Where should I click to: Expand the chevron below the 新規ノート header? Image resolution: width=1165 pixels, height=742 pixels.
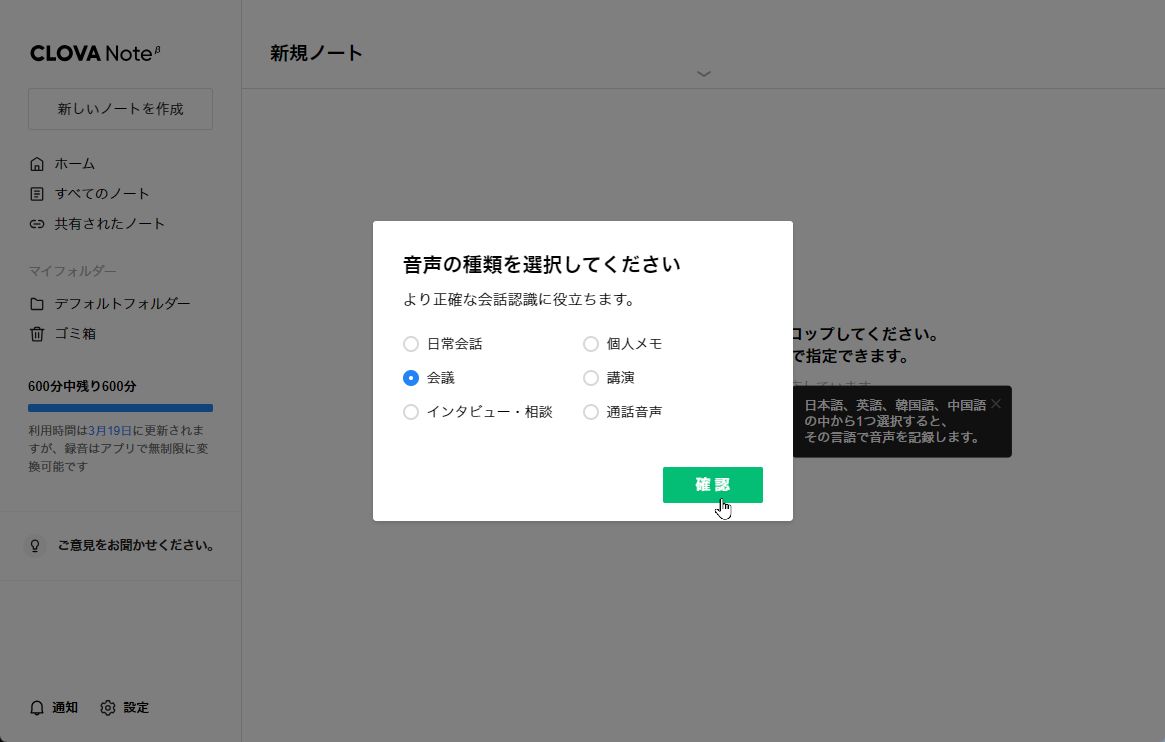[x=703, y=74]
